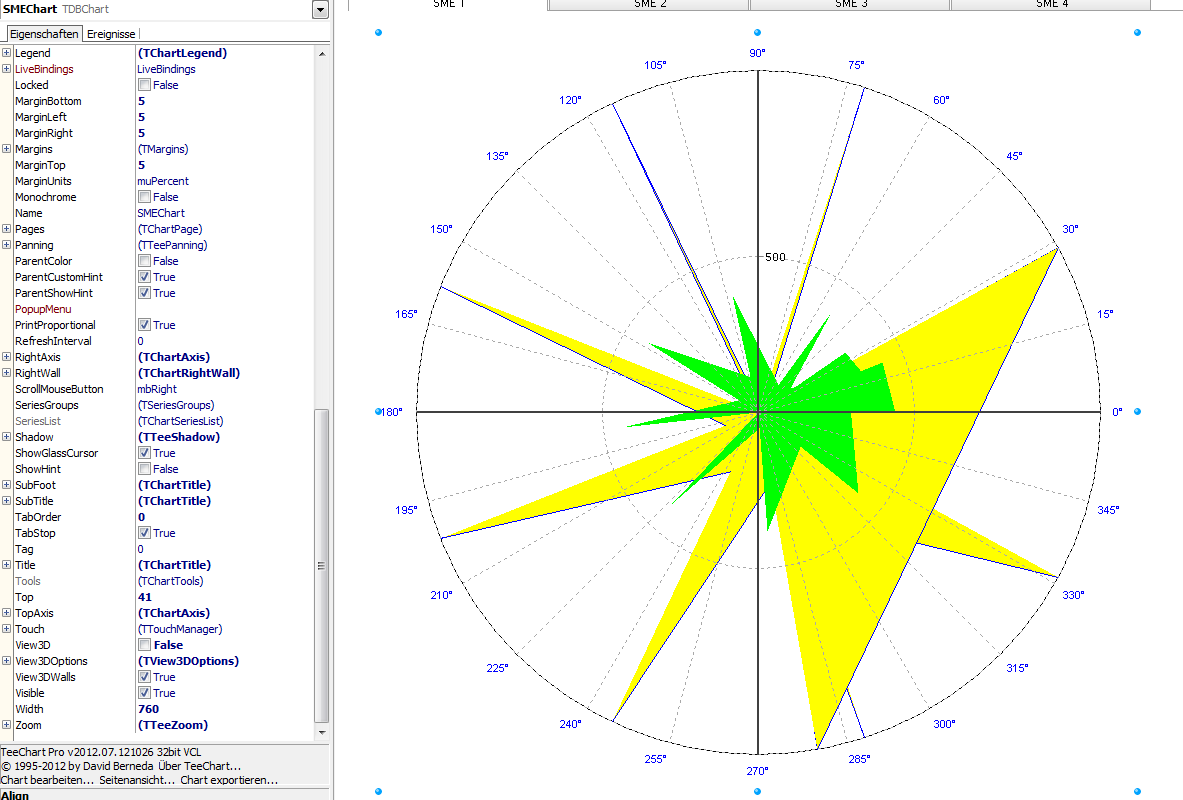Screen dimensions: 1183x800
Task: Select the SeriesList (TChartSeriesList) value
Action: click(x=180, y=421)
